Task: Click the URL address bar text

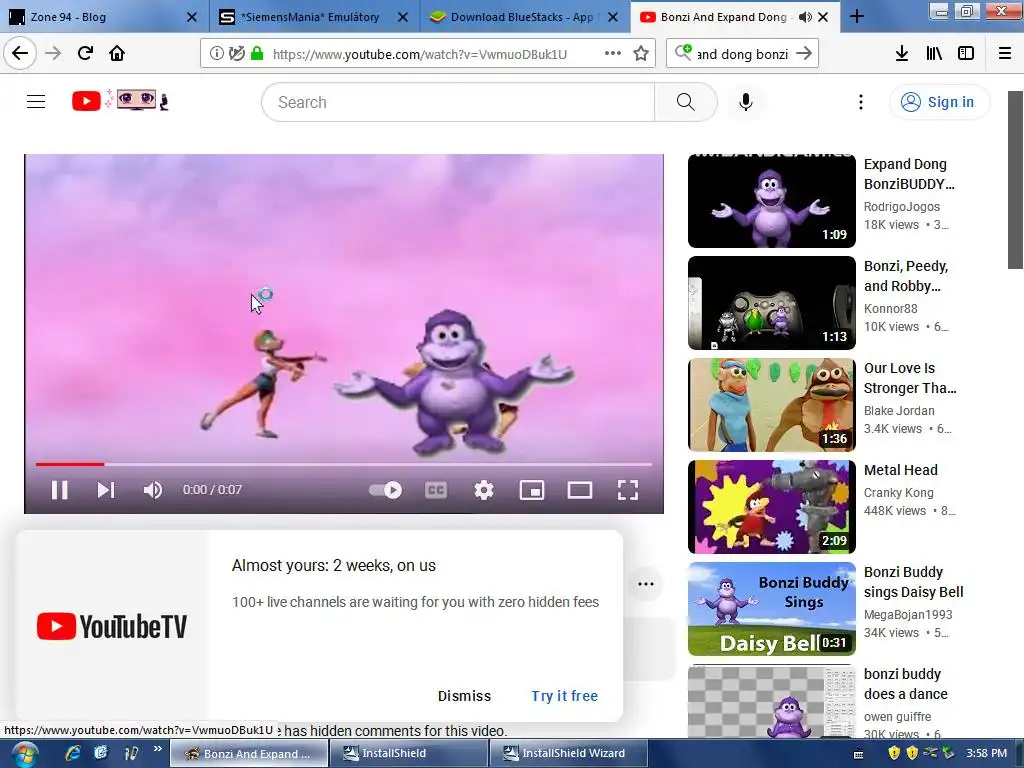Action: pos(420,54)
